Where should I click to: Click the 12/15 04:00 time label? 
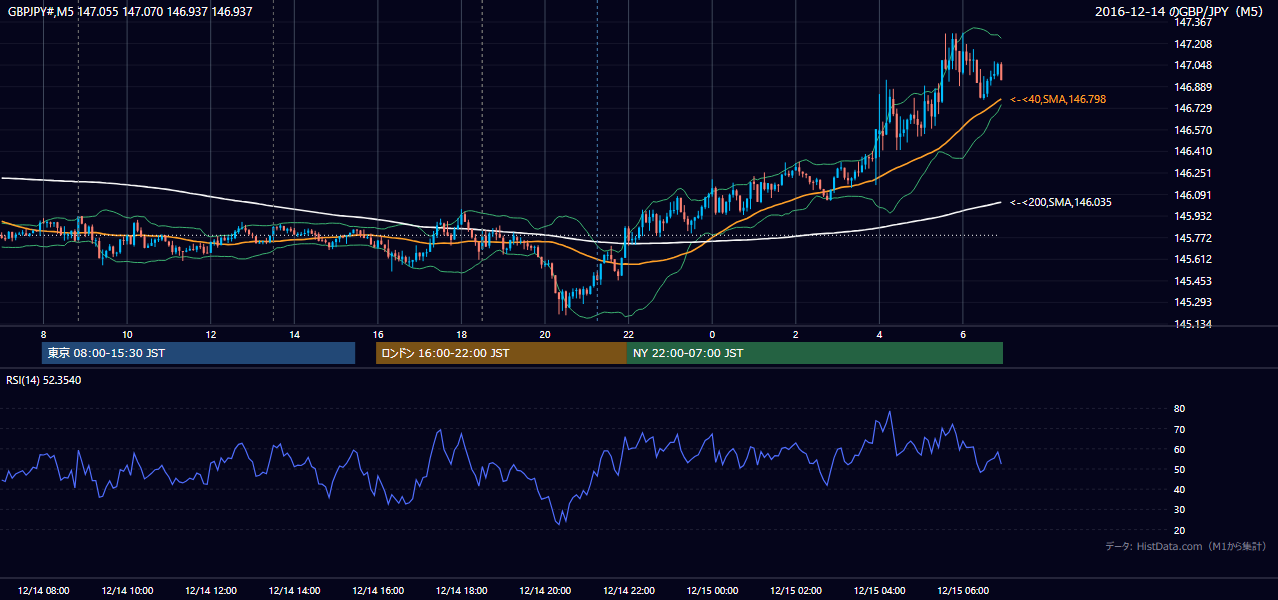879,591
